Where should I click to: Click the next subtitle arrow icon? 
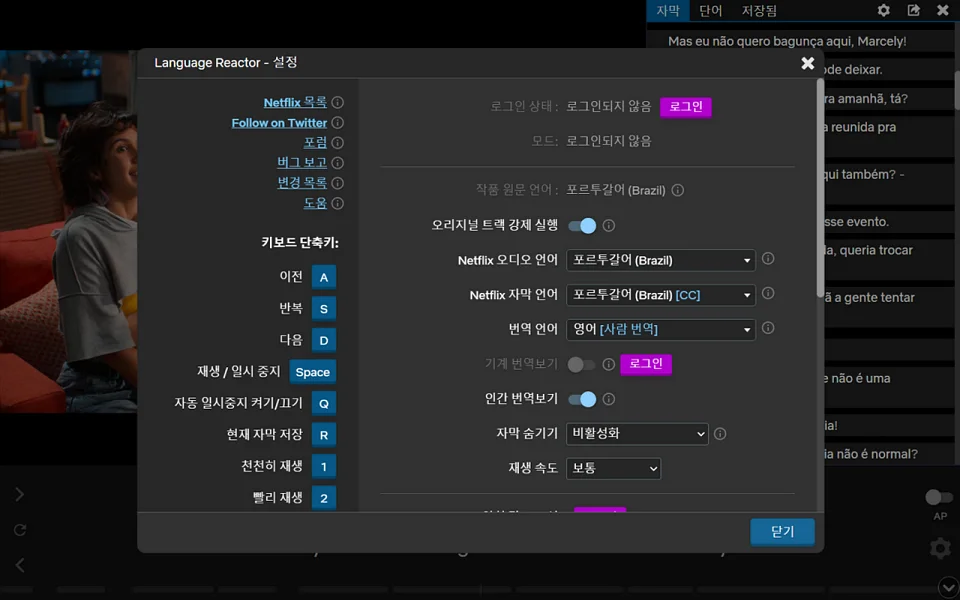pos(18,493)
